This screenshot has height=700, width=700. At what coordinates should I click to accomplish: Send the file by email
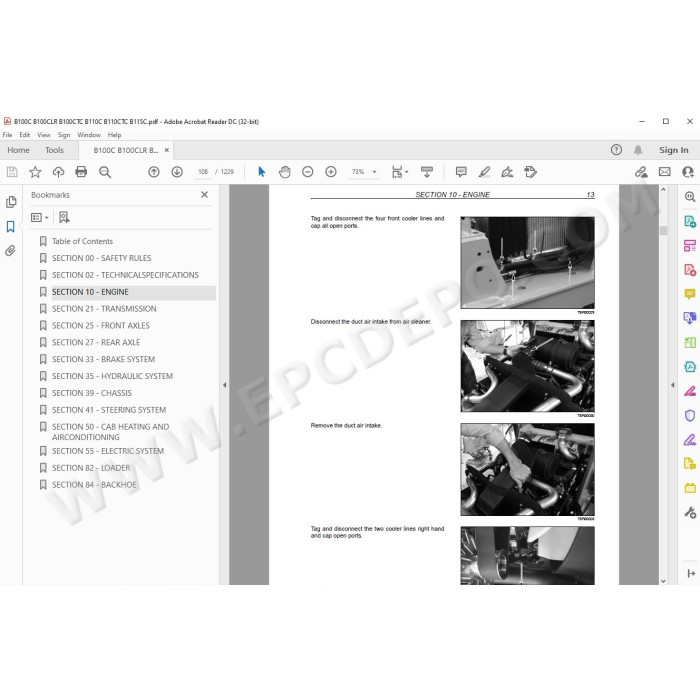click(x=665, y=172)
